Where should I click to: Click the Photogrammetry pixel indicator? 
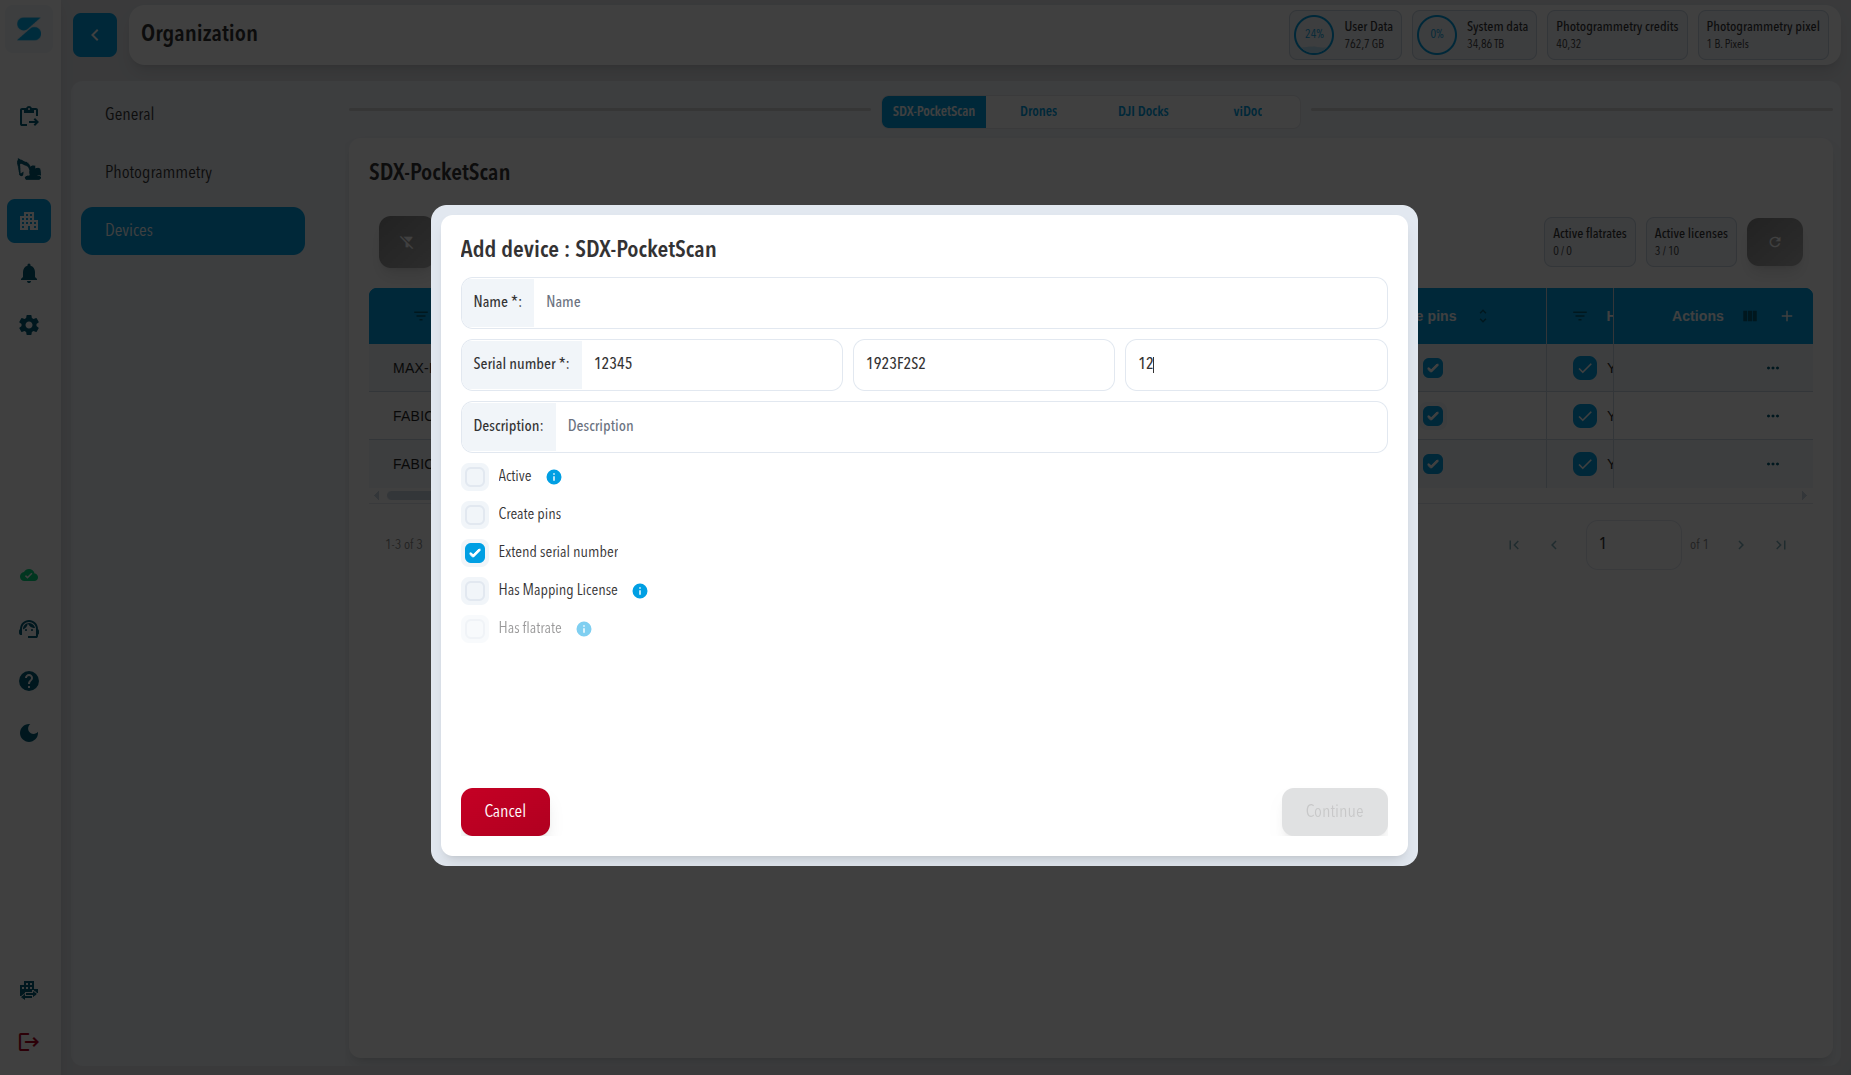tap(1763, 35)
